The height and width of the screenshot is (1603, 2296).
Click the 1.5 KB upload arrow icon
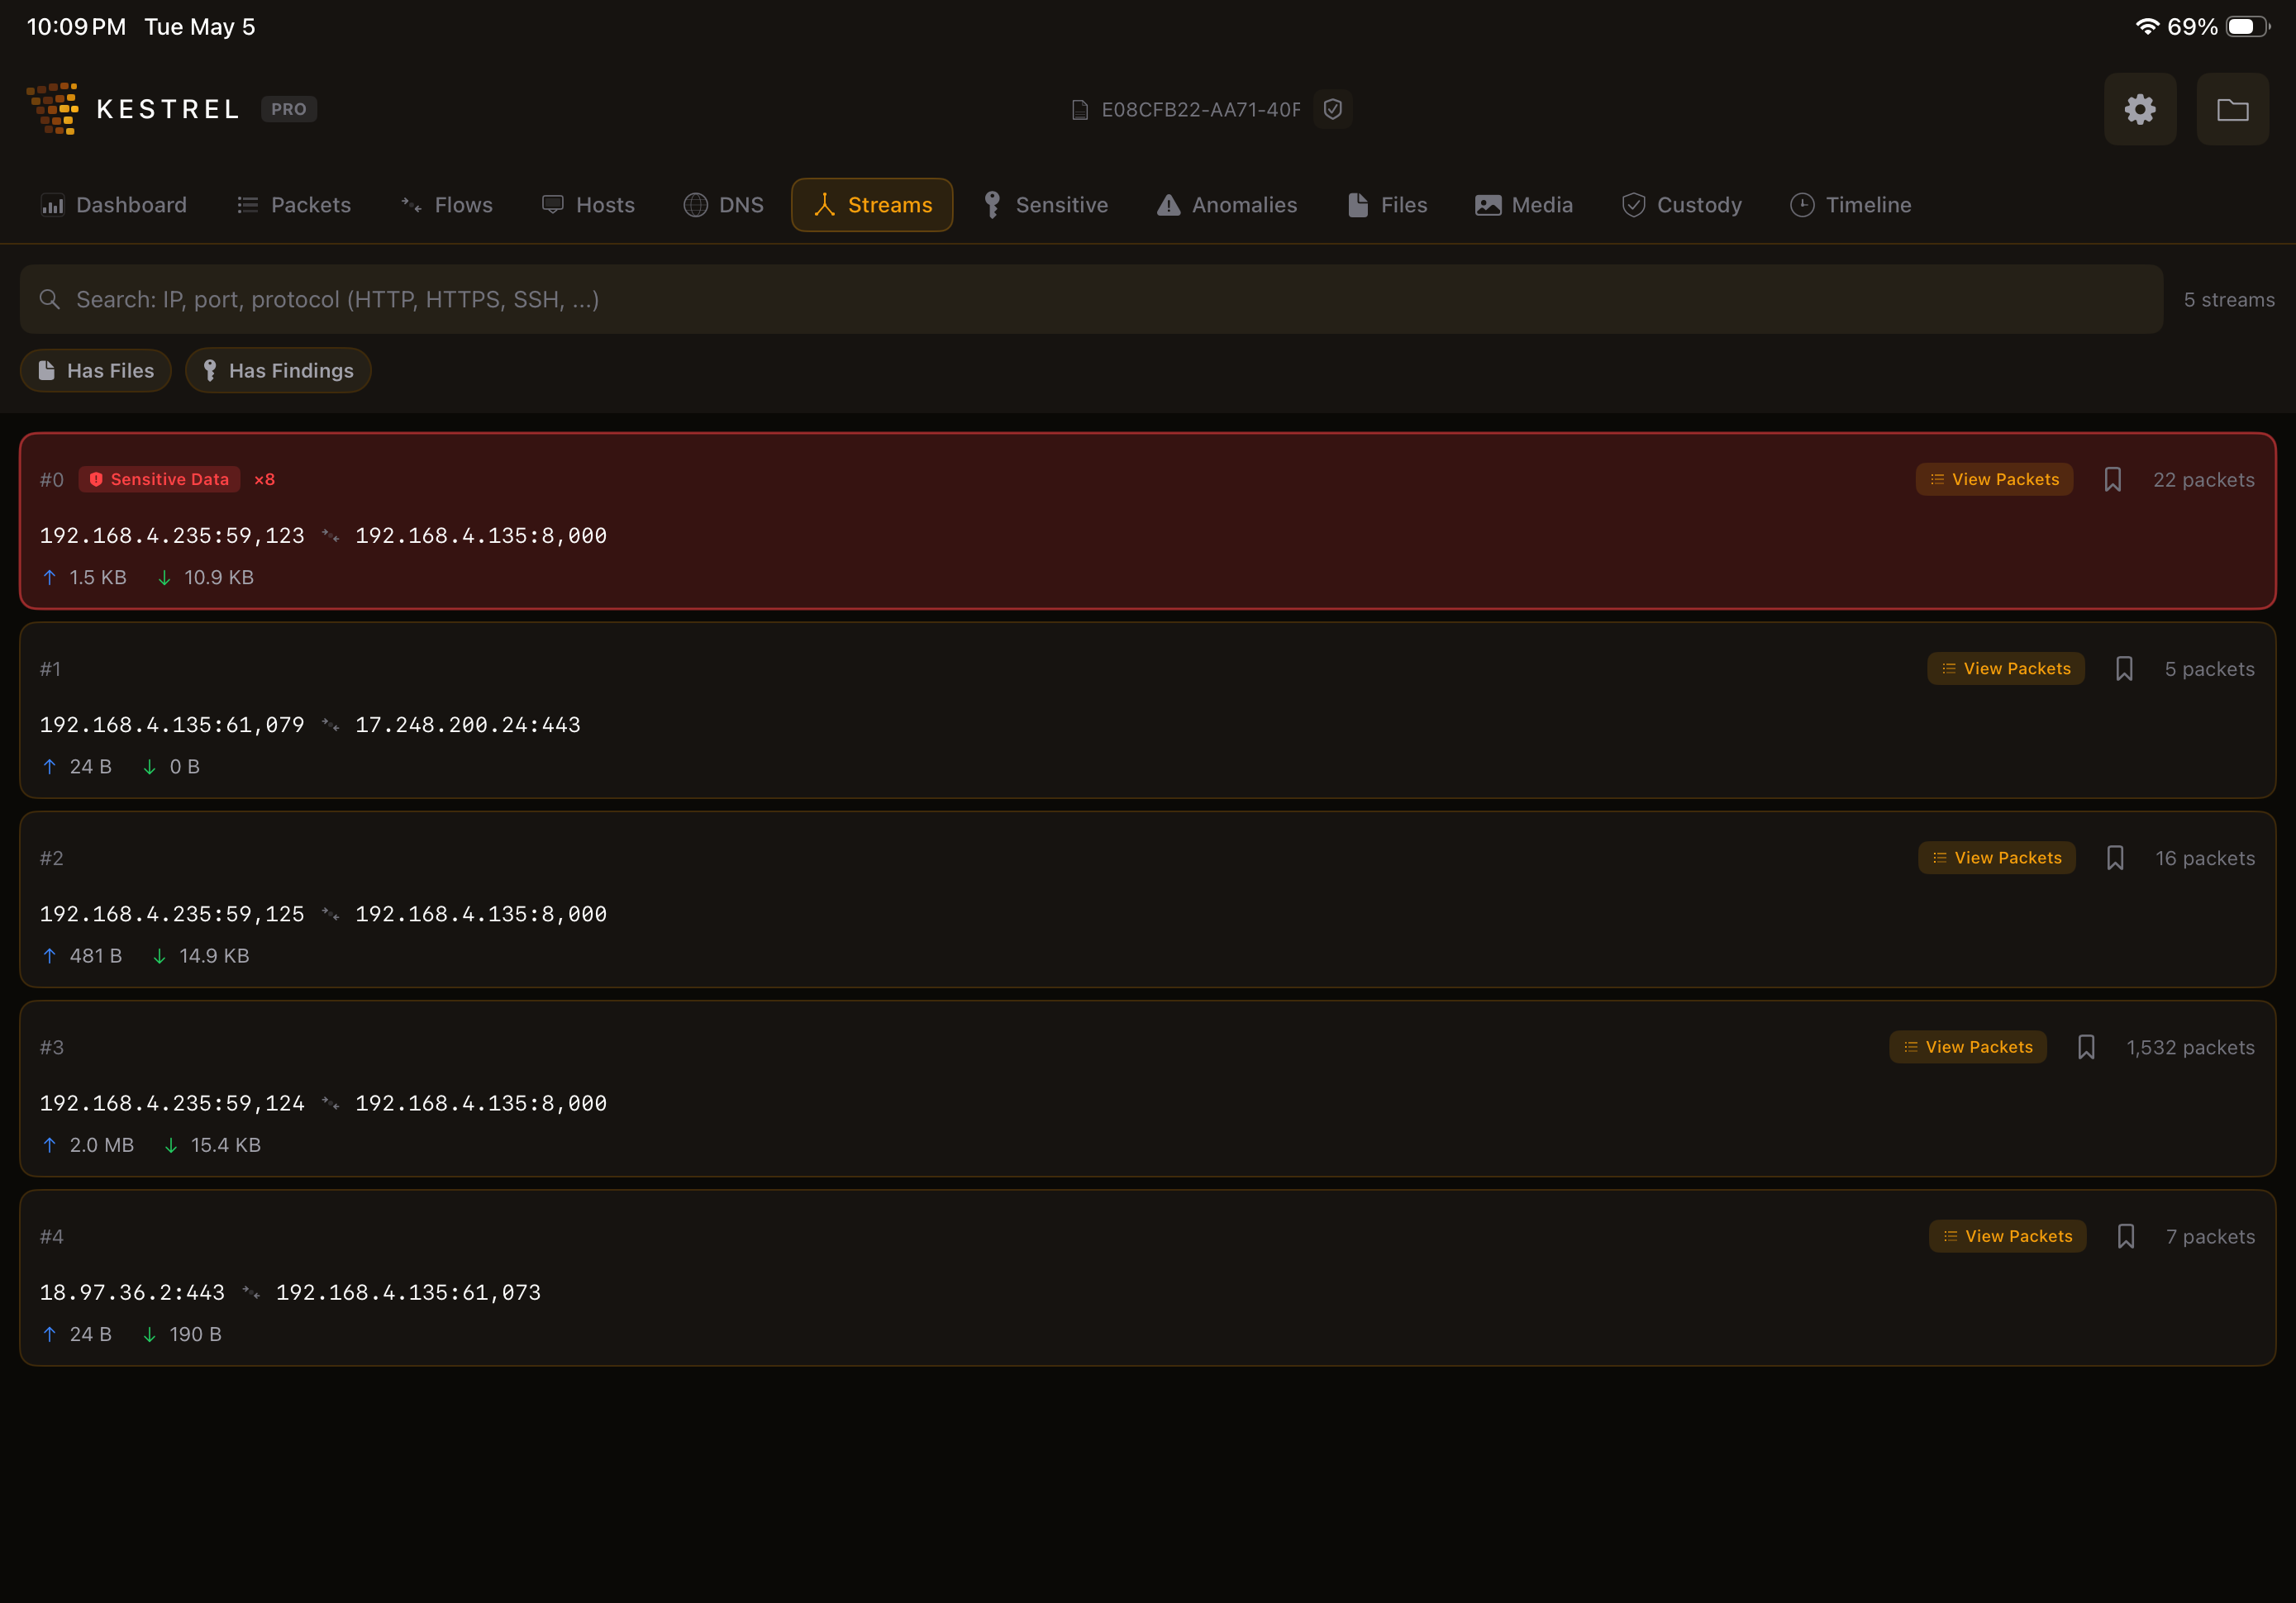tap(50, 577)
